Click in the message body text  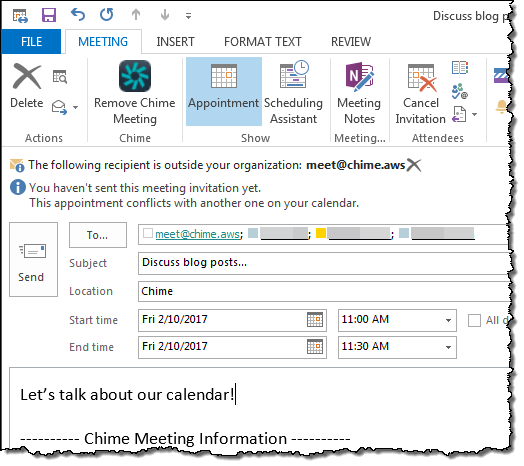(x=127, y=395)
